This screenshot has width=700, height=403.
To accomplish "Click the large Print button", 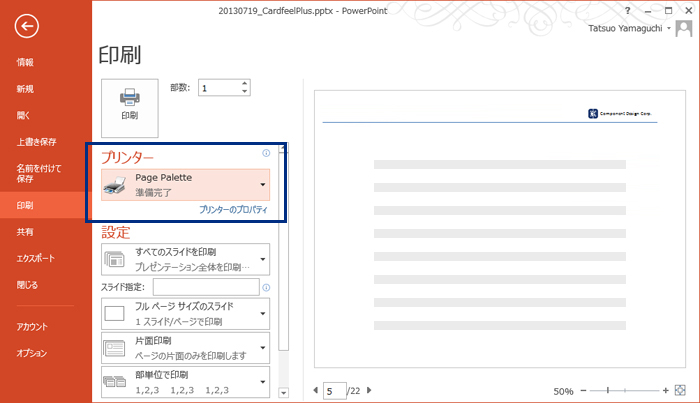I will point(129,108).
